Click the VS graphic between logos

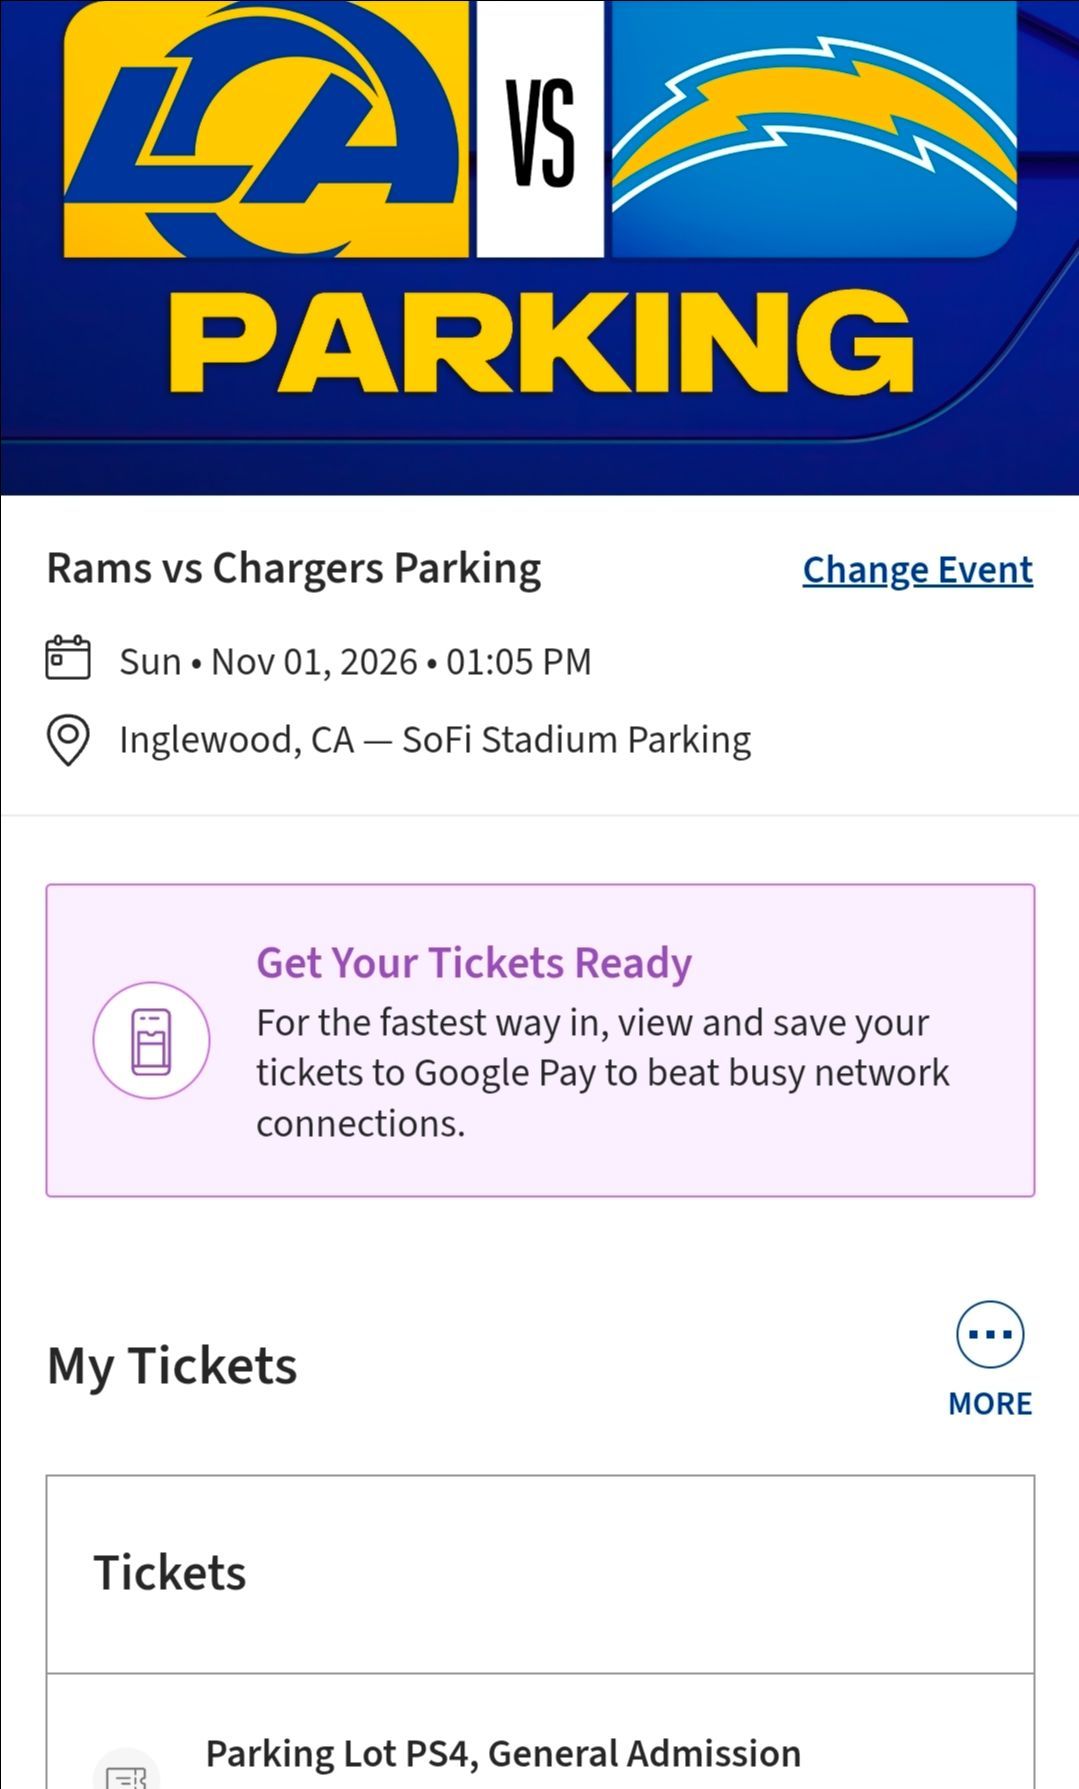point(540,129)
